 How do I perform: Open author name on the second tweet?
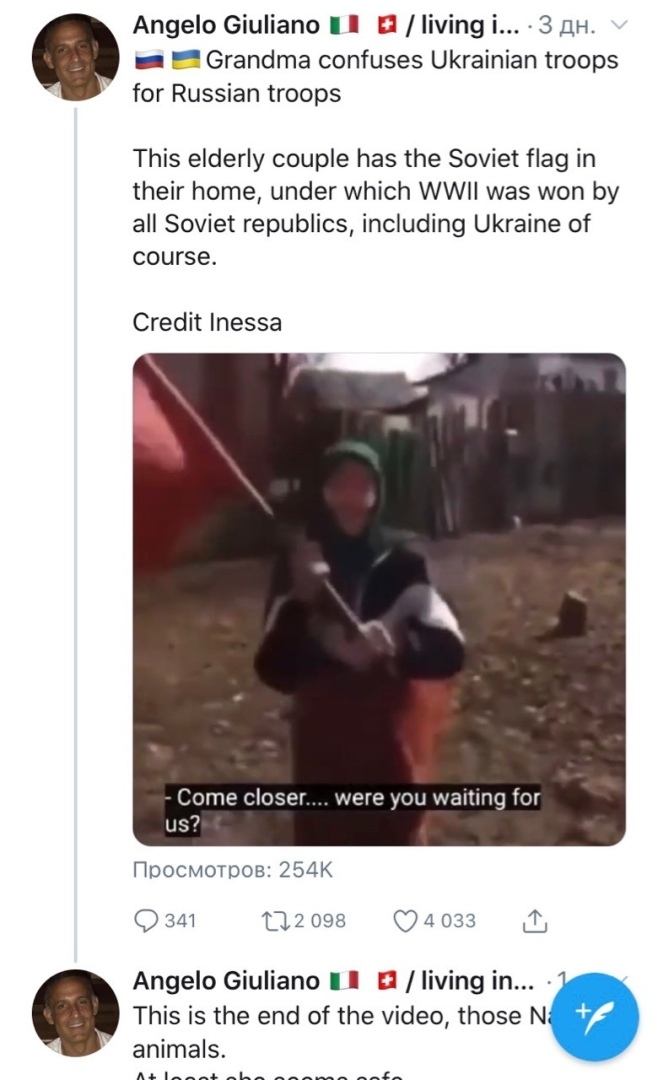click(x=225, y=982)
